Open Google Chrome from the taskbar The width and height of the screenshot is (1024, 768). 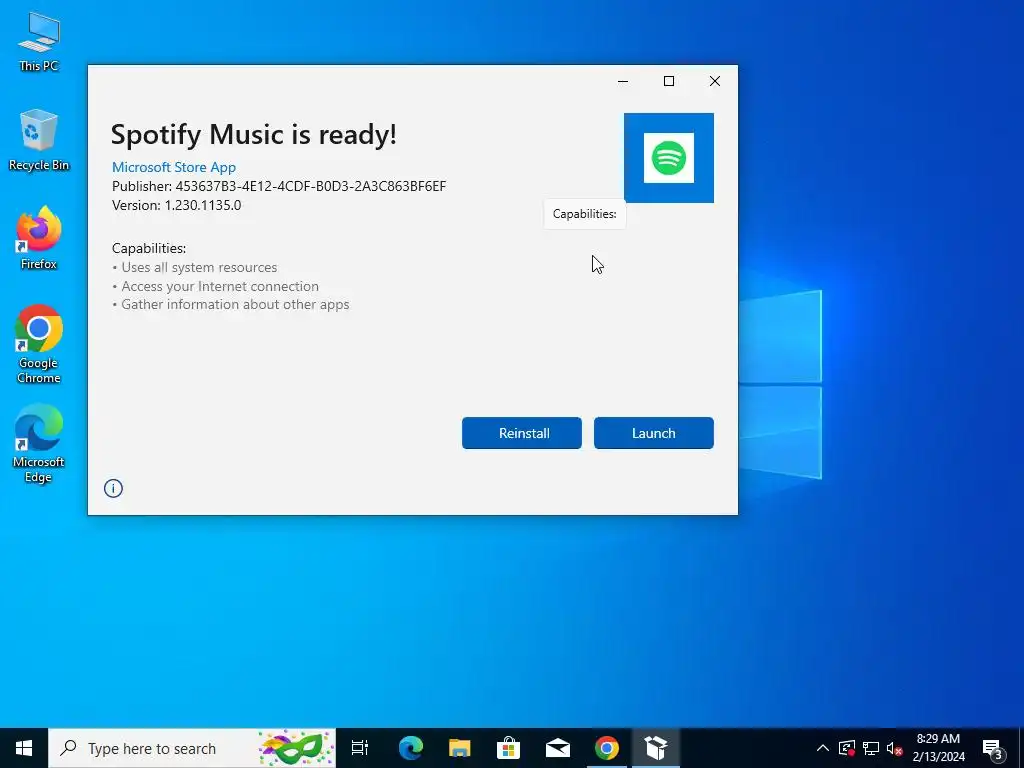tap(607, 748)
